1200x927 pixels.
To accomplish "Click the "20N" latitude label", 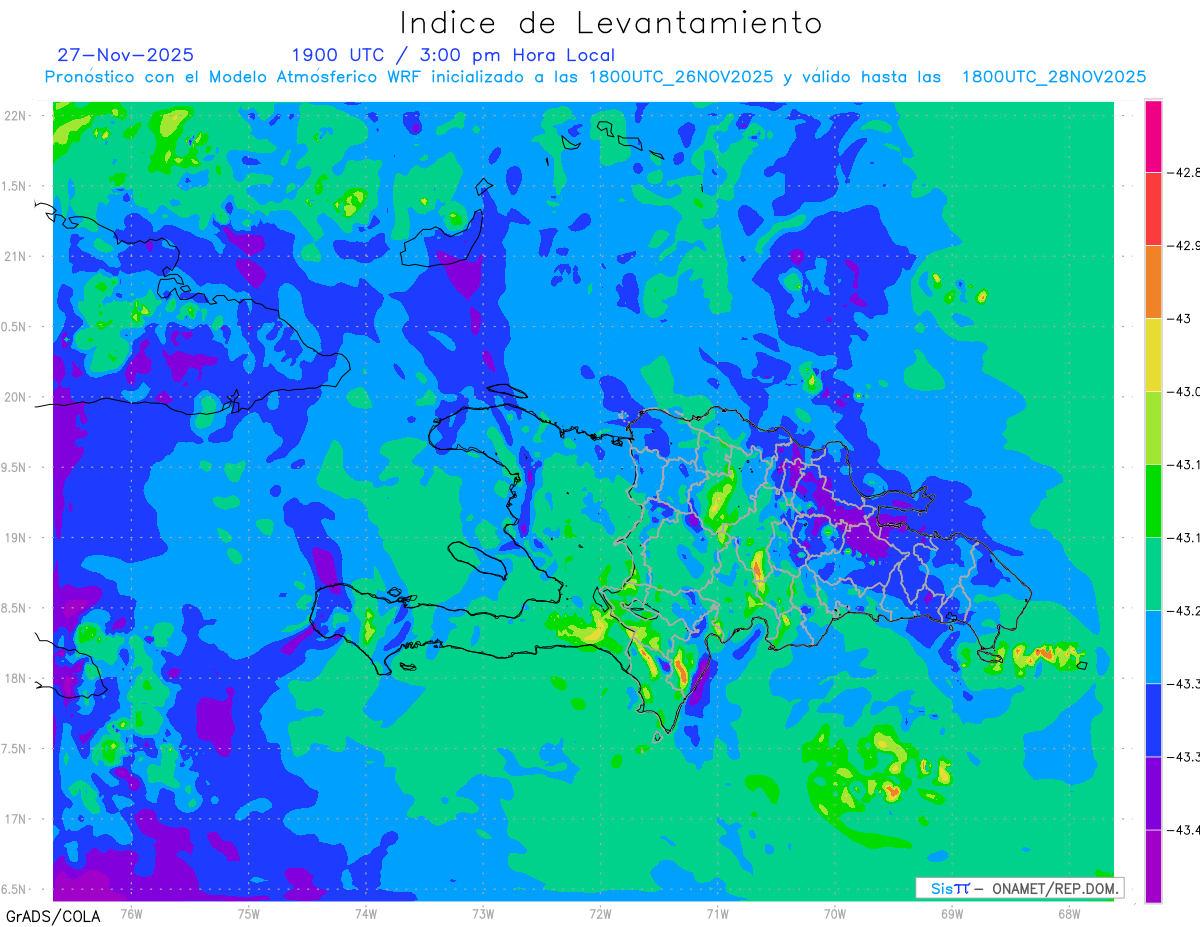I will [x=17, y=397].
